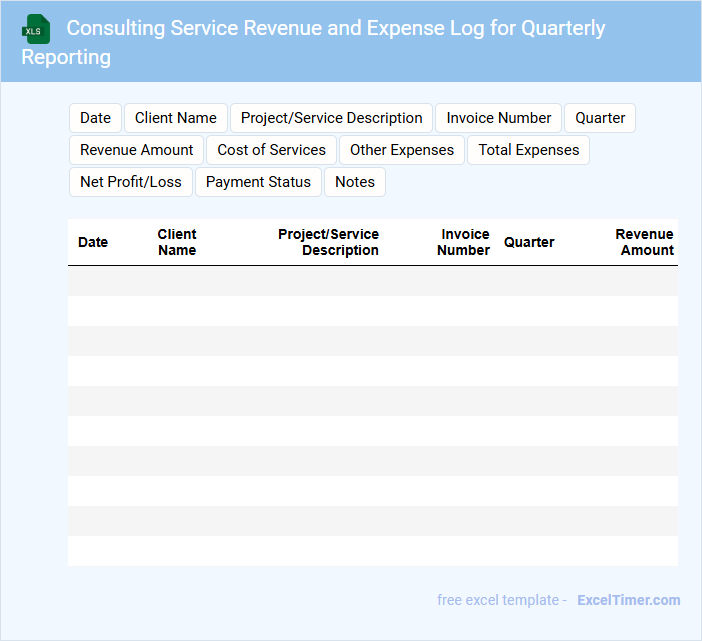The width and height of the screenshot is (702, 641).
Task: Click the Revenue Amount tag
Action: pyautogui.click(x=137, y=150)
